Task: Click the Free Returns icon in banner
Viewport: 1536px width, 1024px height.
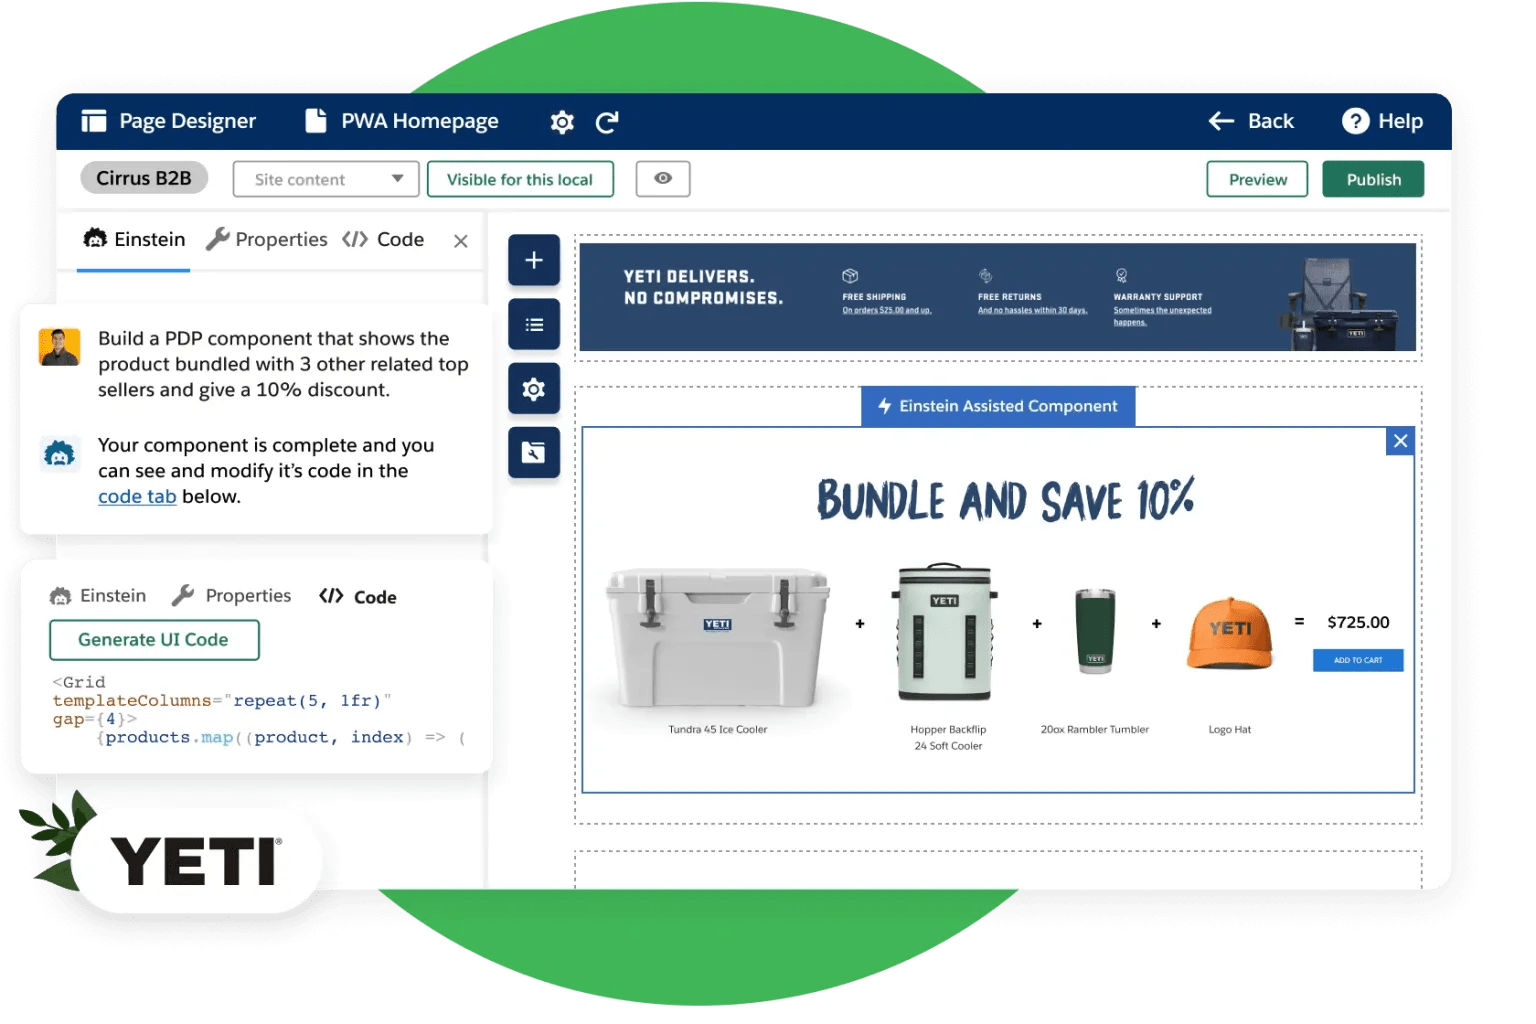Action: pyautogui.click(x=985, y=276)
